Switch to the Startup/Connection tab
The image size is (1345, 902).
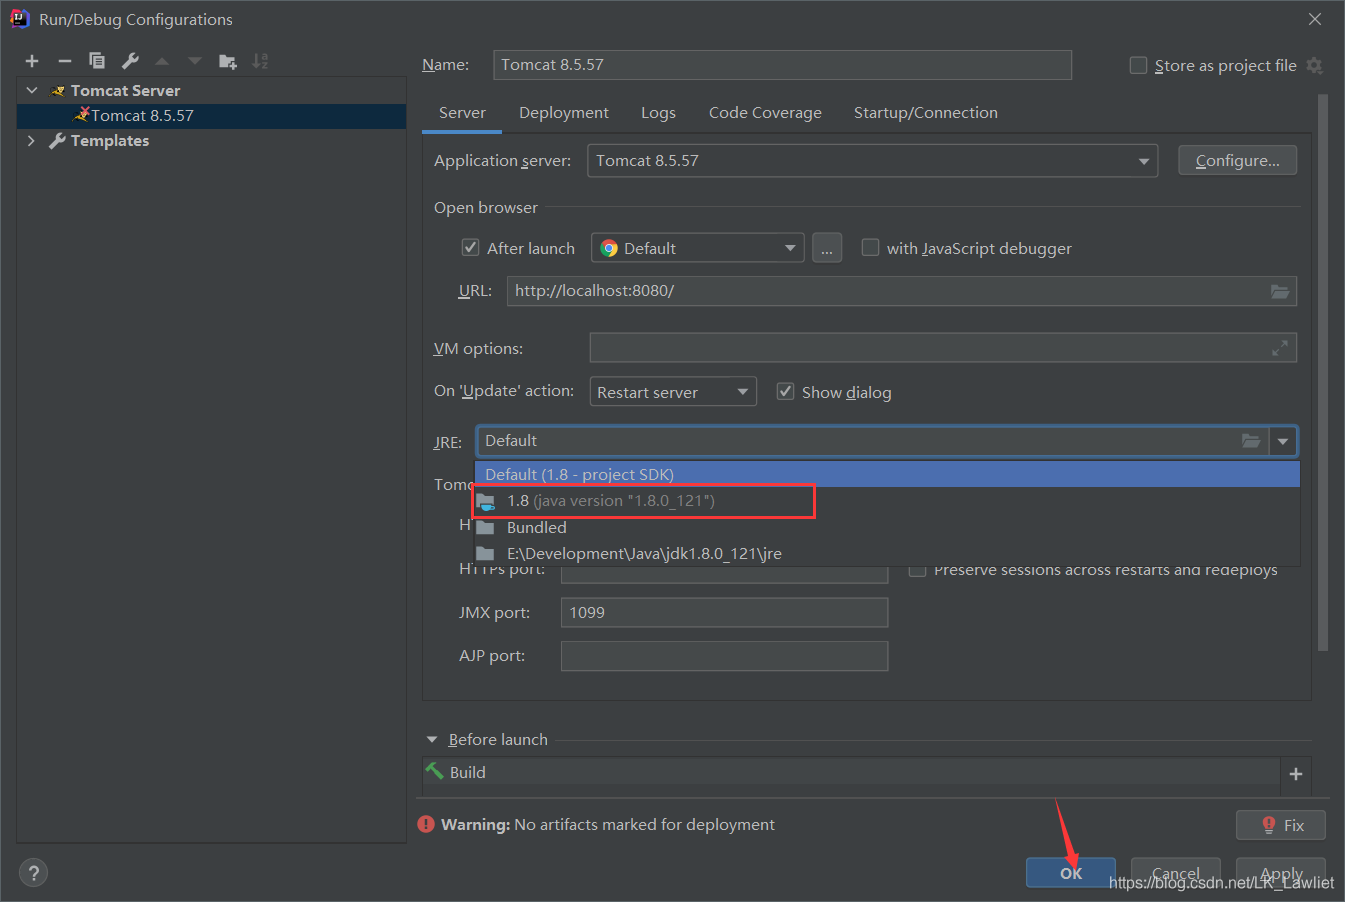(x=926, y=113)
